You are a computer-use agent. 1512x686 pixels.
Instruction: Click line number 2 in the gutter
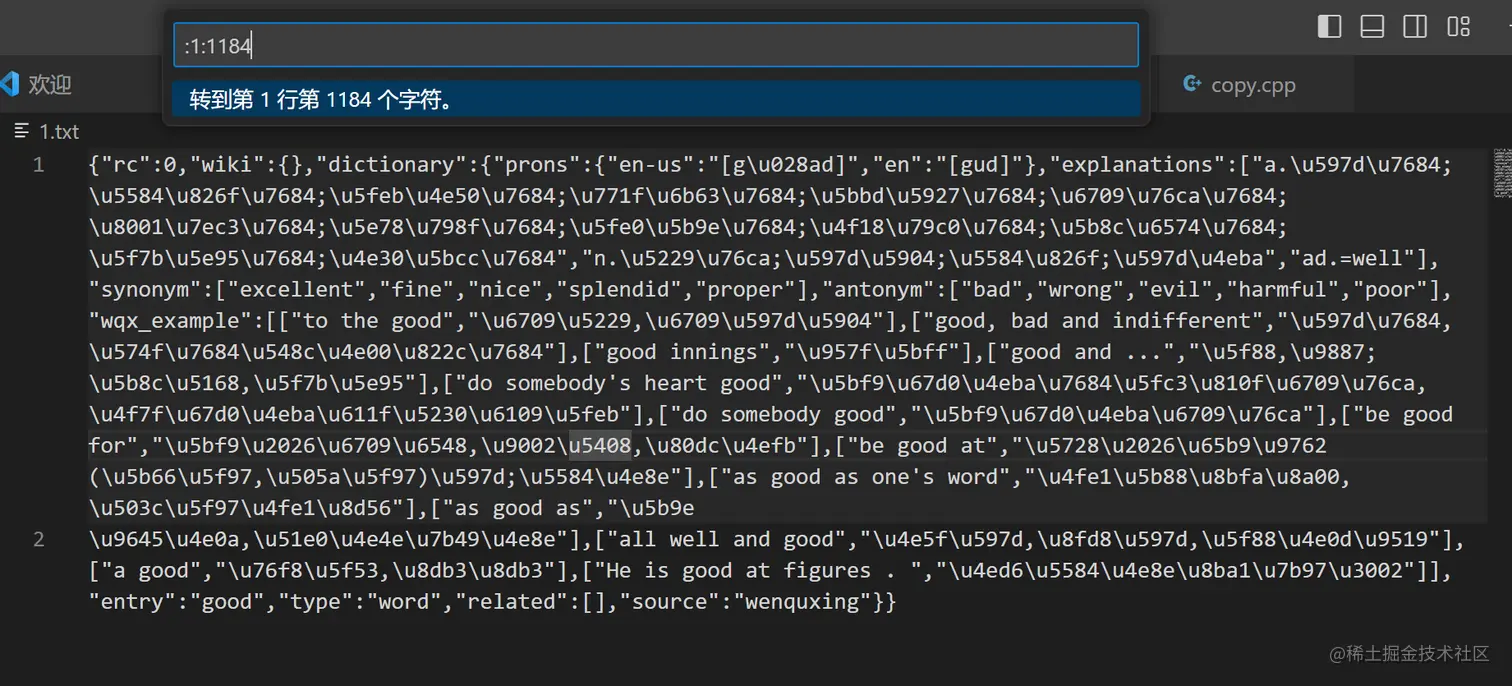39,540
